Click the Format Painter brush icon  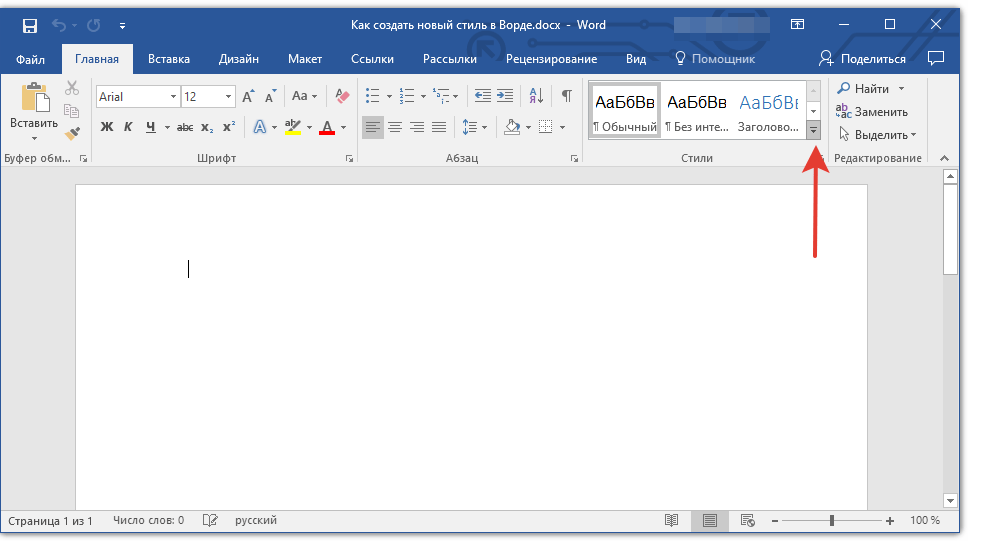tap(72, 132)
